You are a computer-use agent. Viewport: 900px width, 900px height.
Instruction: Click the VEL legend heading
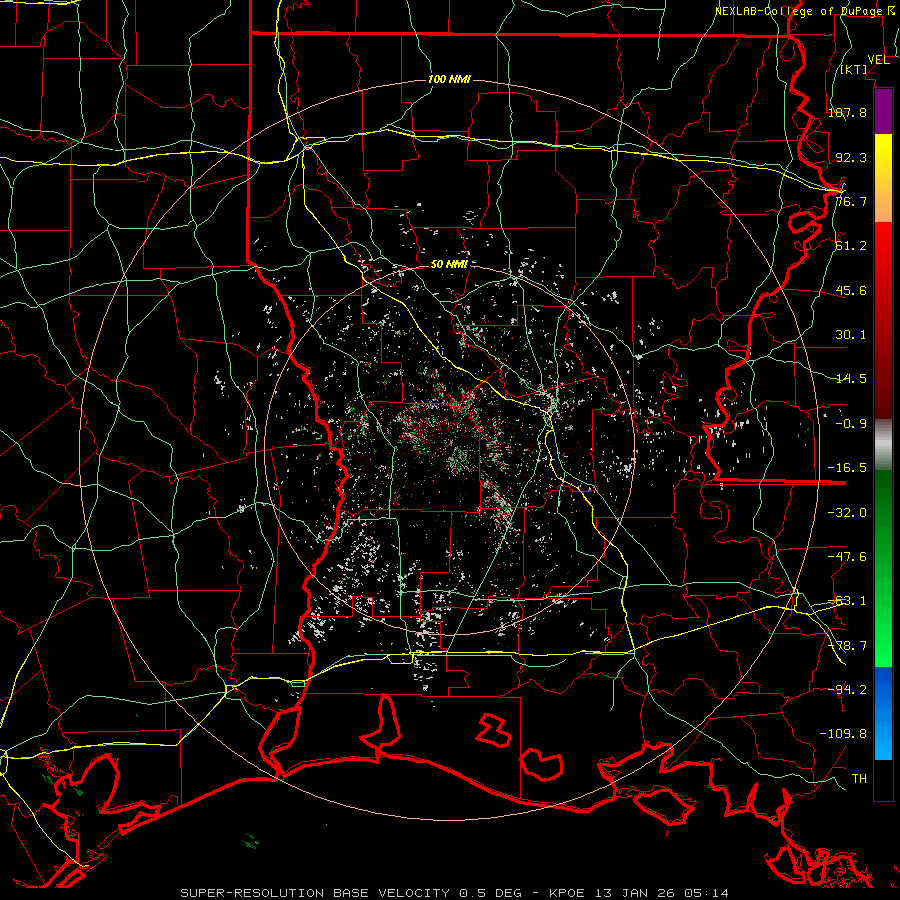(x=878, y=60)
